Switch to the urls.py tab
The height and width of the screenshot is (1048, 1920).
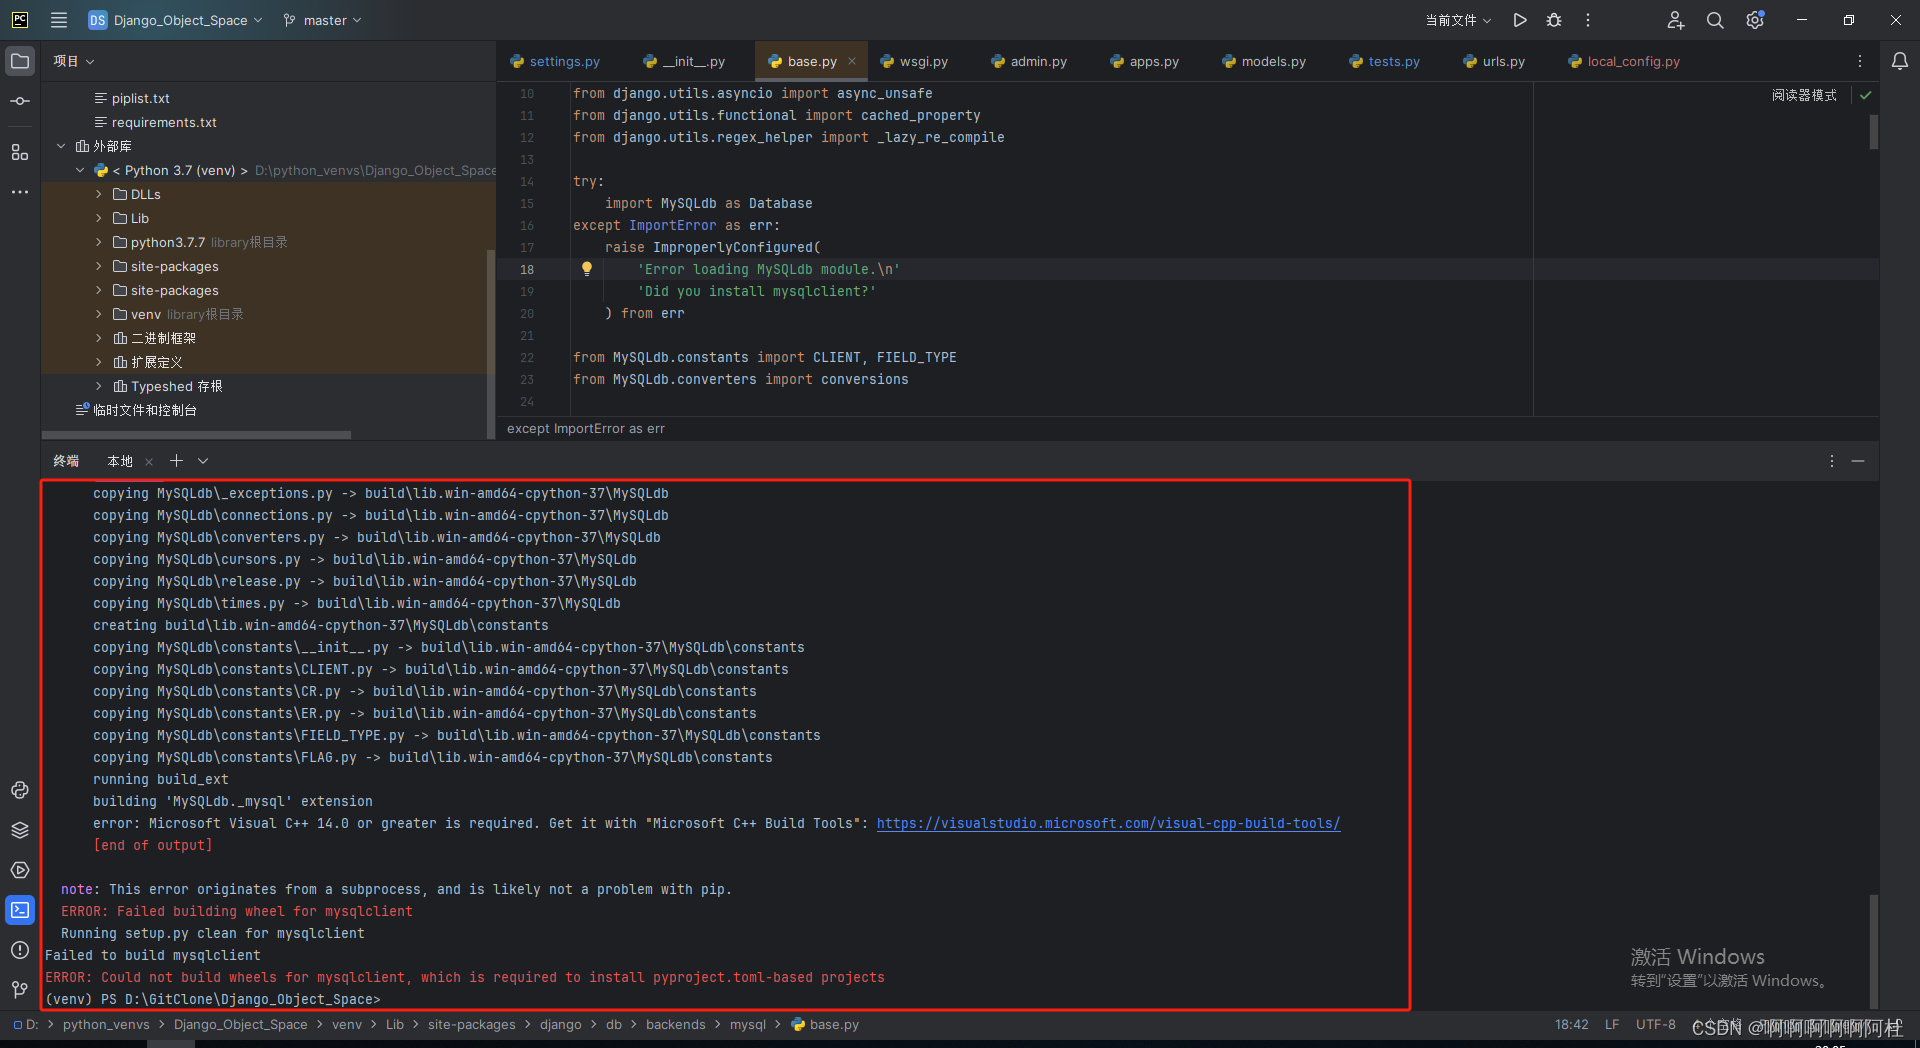1494,61
